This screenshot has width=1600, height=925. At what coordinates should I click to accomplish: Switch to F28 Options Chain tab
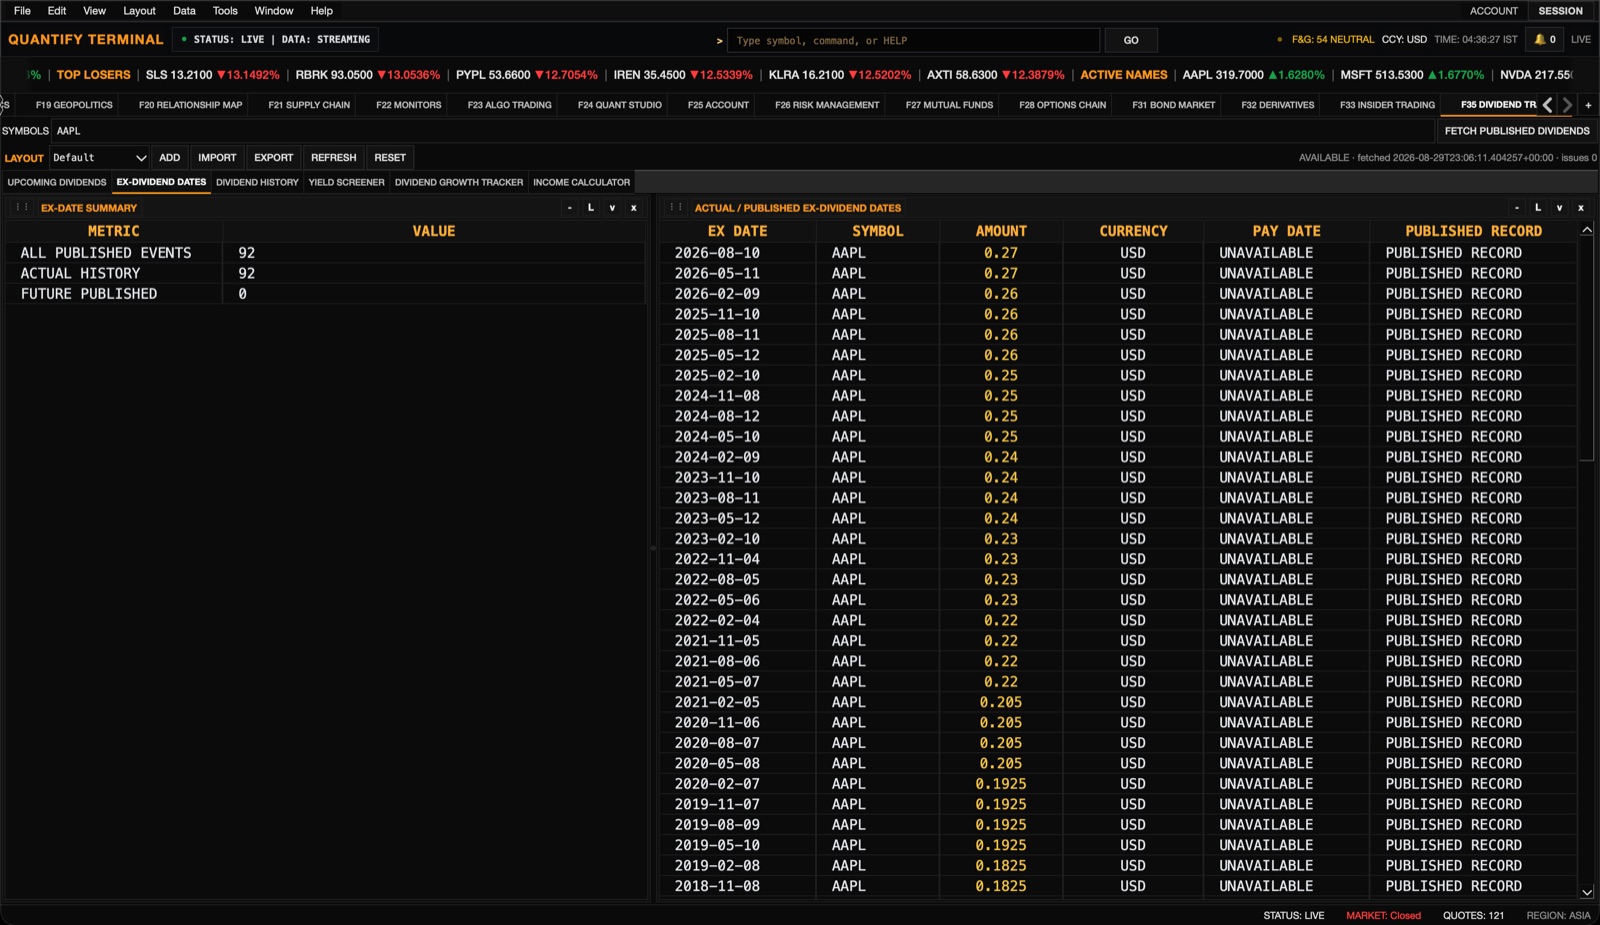(x=1062, y=105)
